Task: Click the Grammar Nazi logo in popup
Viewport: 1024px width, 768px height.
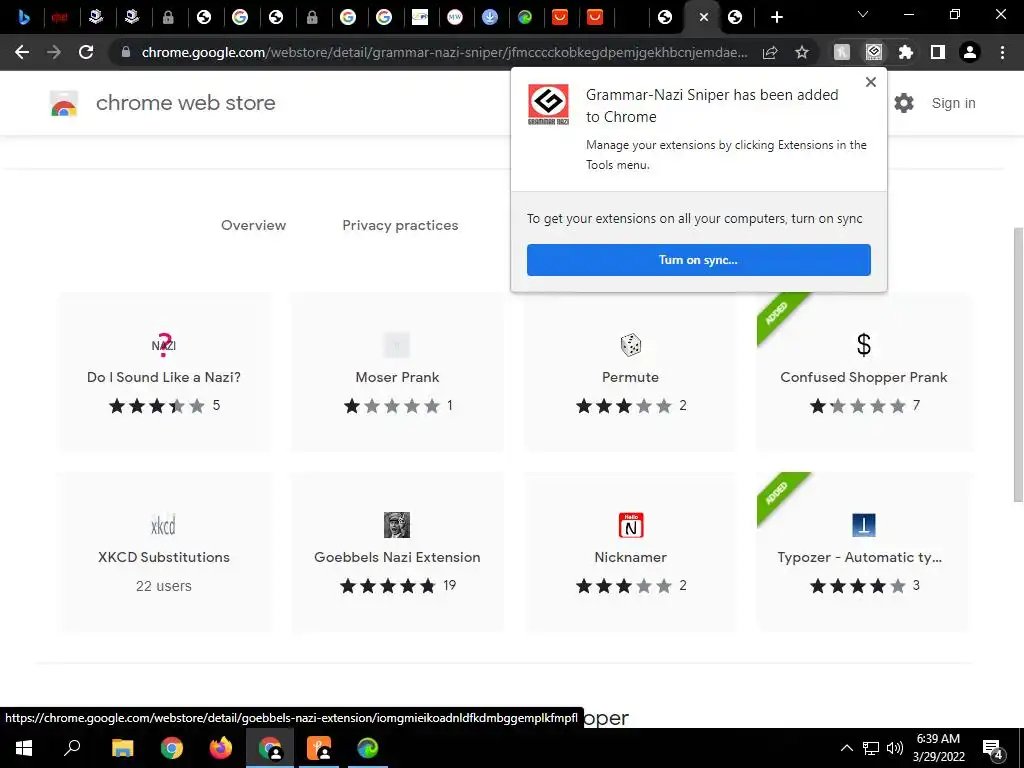Action: [548, 104]
